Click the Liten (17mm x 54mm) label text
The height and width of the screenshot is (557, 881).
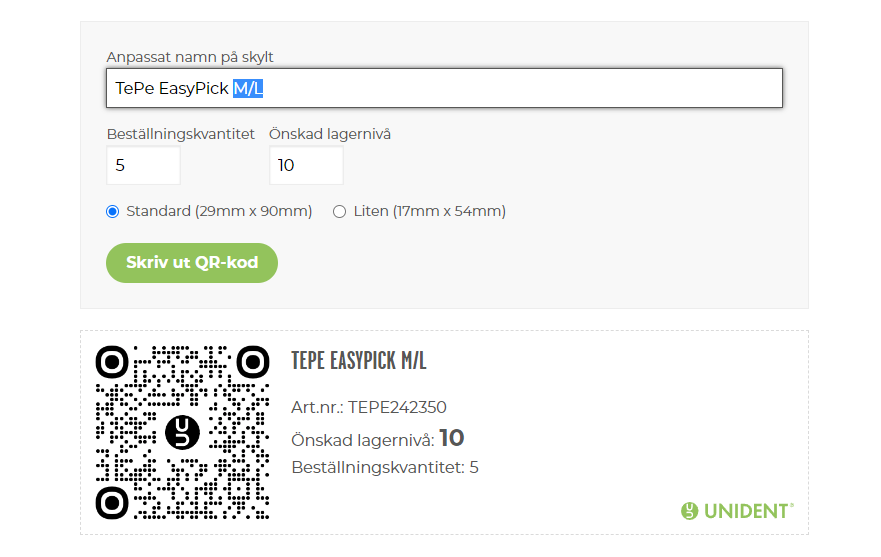point(430,211)
